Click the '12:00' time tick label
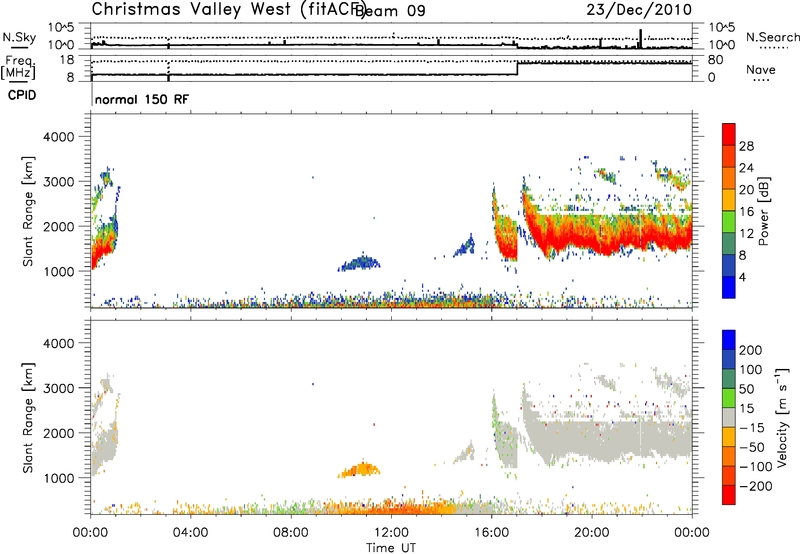 point(391,533)
